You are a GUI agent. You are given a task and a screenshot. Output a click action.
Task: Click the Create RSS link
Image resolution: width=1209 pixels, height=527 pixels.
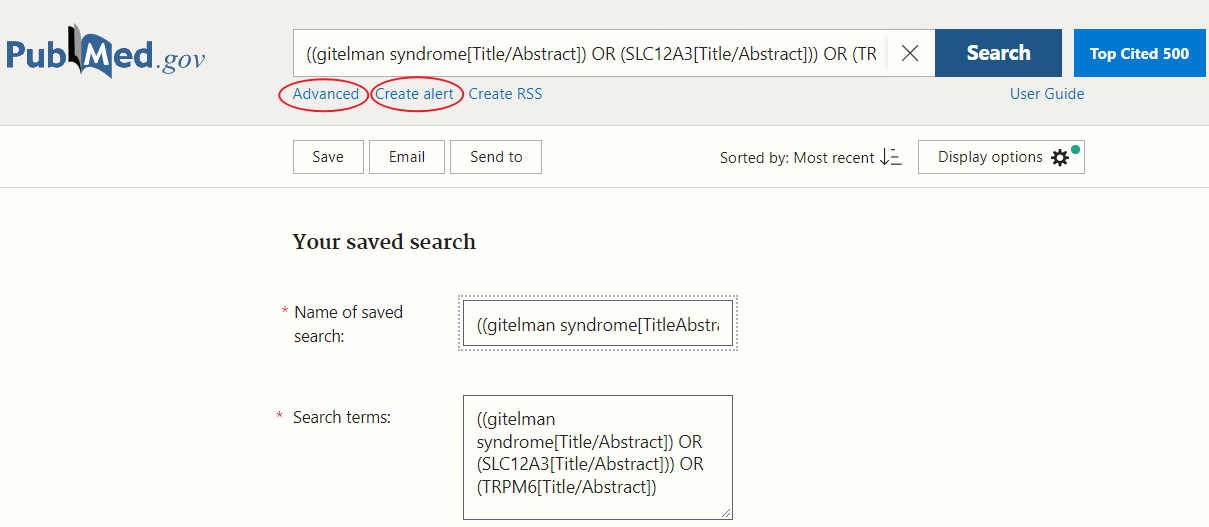pyautogui.click(x=505, y=94)
